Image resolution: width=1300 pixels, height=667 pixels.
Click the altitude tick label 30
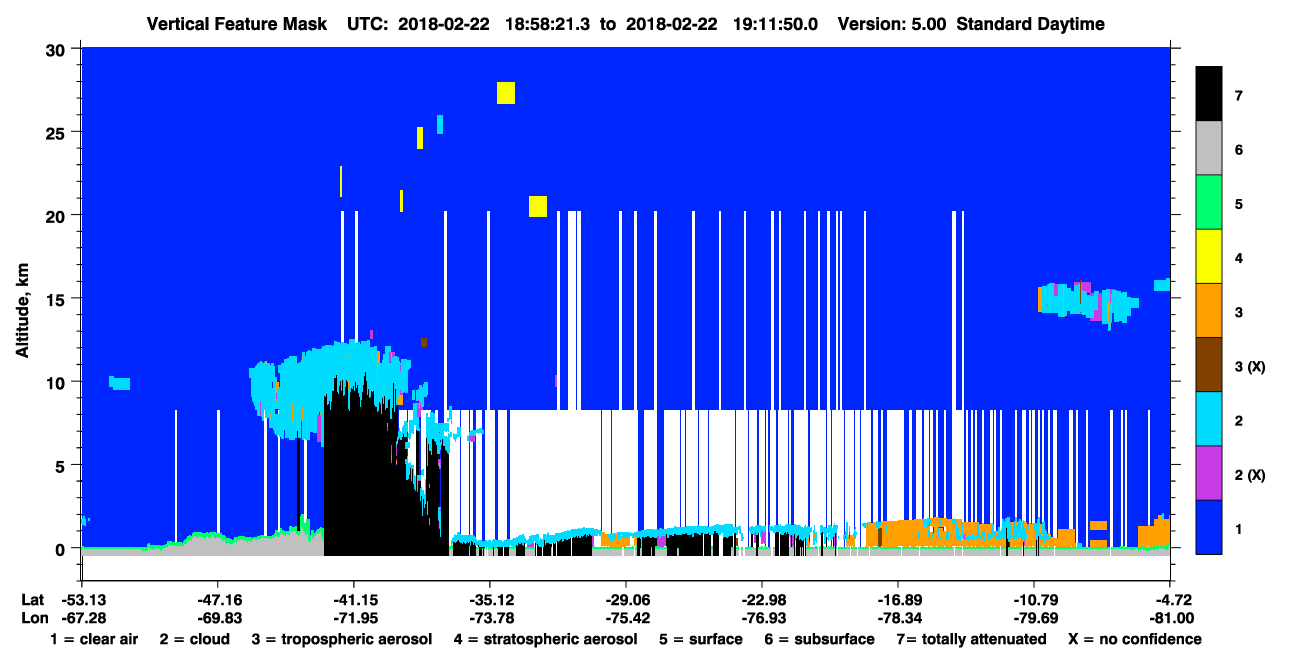pos(57,49)
